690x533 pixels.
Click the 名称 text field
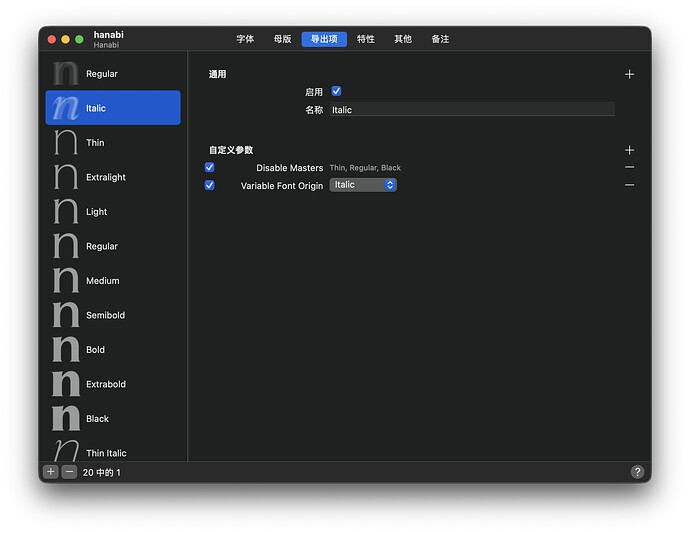click(471, 110)
